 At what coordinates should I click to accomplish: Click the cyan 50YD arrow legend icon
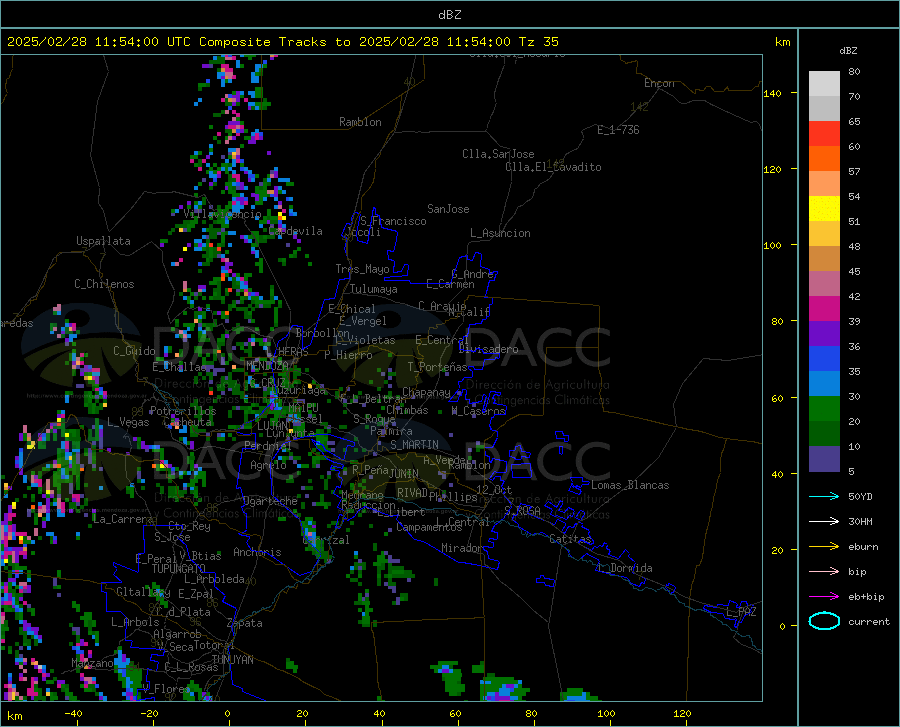click(824, 496)
